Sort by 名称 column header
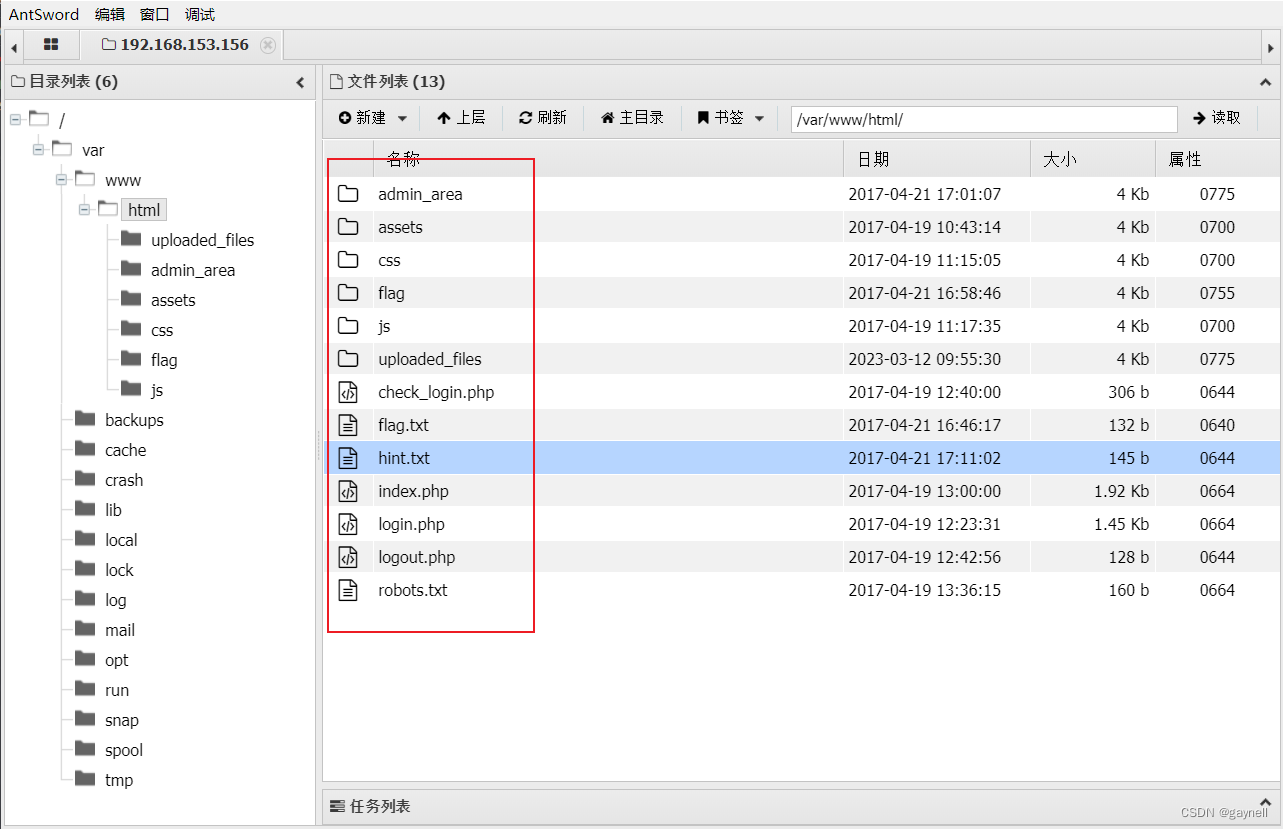Screen dimensions: 1283x829 coord(608,159)
